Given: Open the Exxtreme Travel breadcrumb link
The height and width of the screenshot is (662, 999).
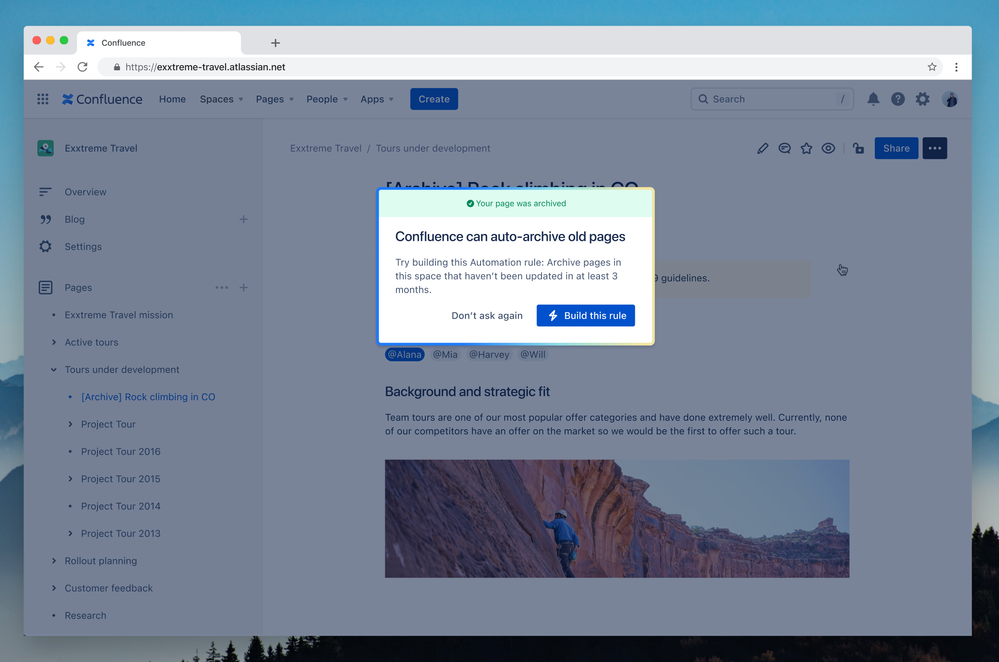Looking at the screenshot, I should [x=326, y=148].
